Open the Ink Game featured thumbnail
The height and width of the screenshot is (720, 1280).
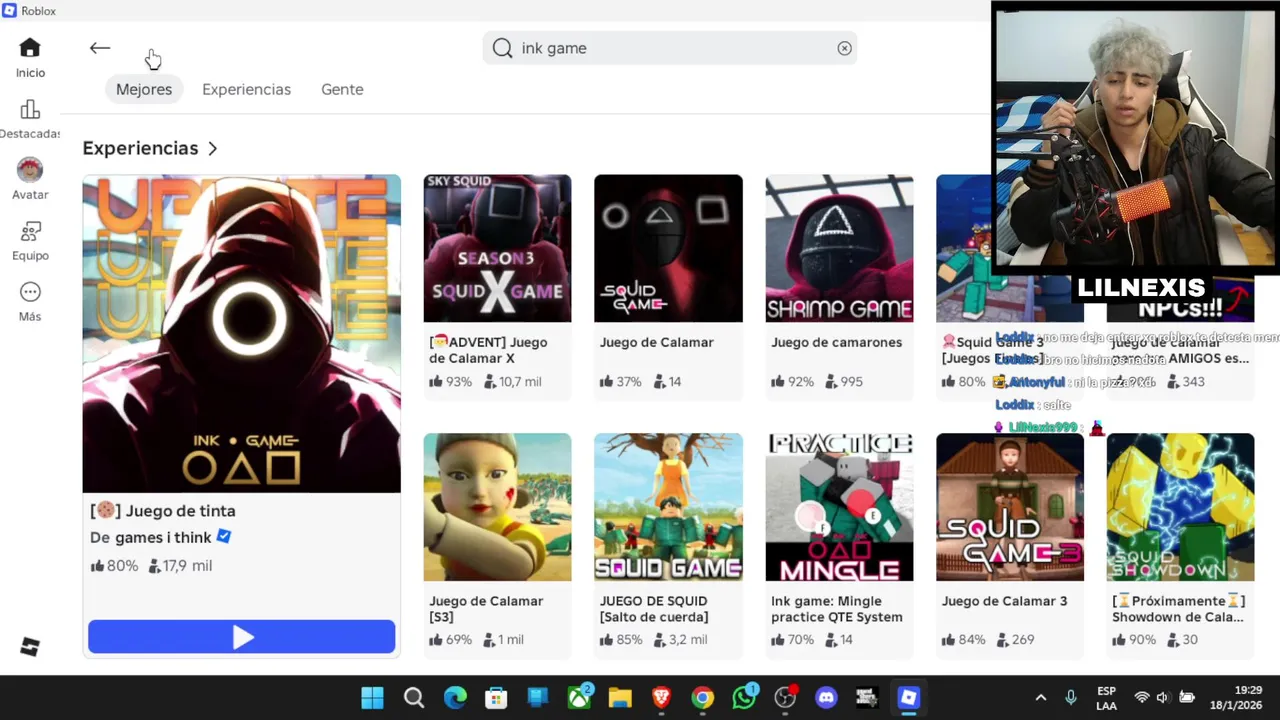[241, 333]
